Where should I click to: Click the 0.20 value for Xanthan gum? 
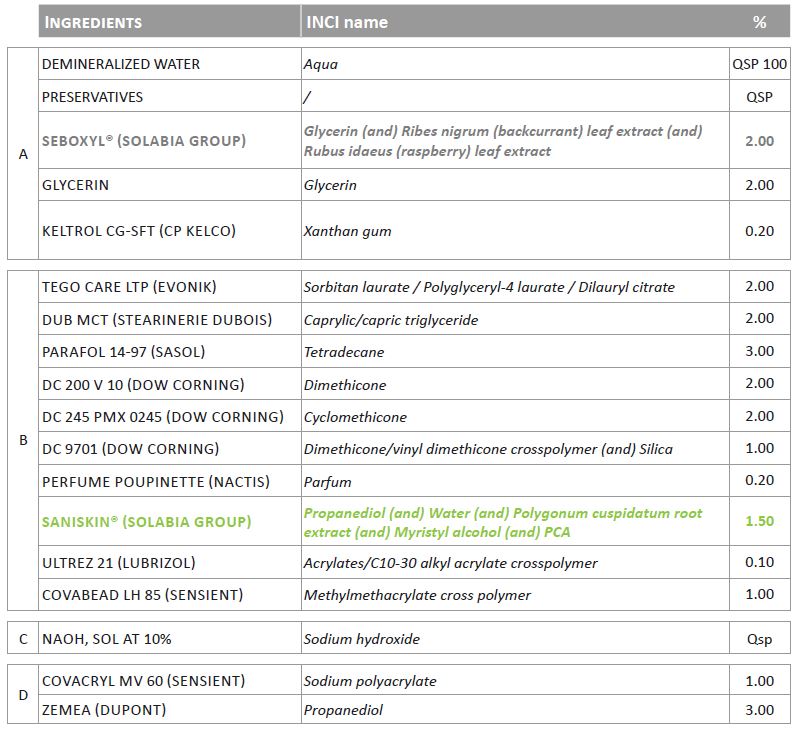point(759,231)
